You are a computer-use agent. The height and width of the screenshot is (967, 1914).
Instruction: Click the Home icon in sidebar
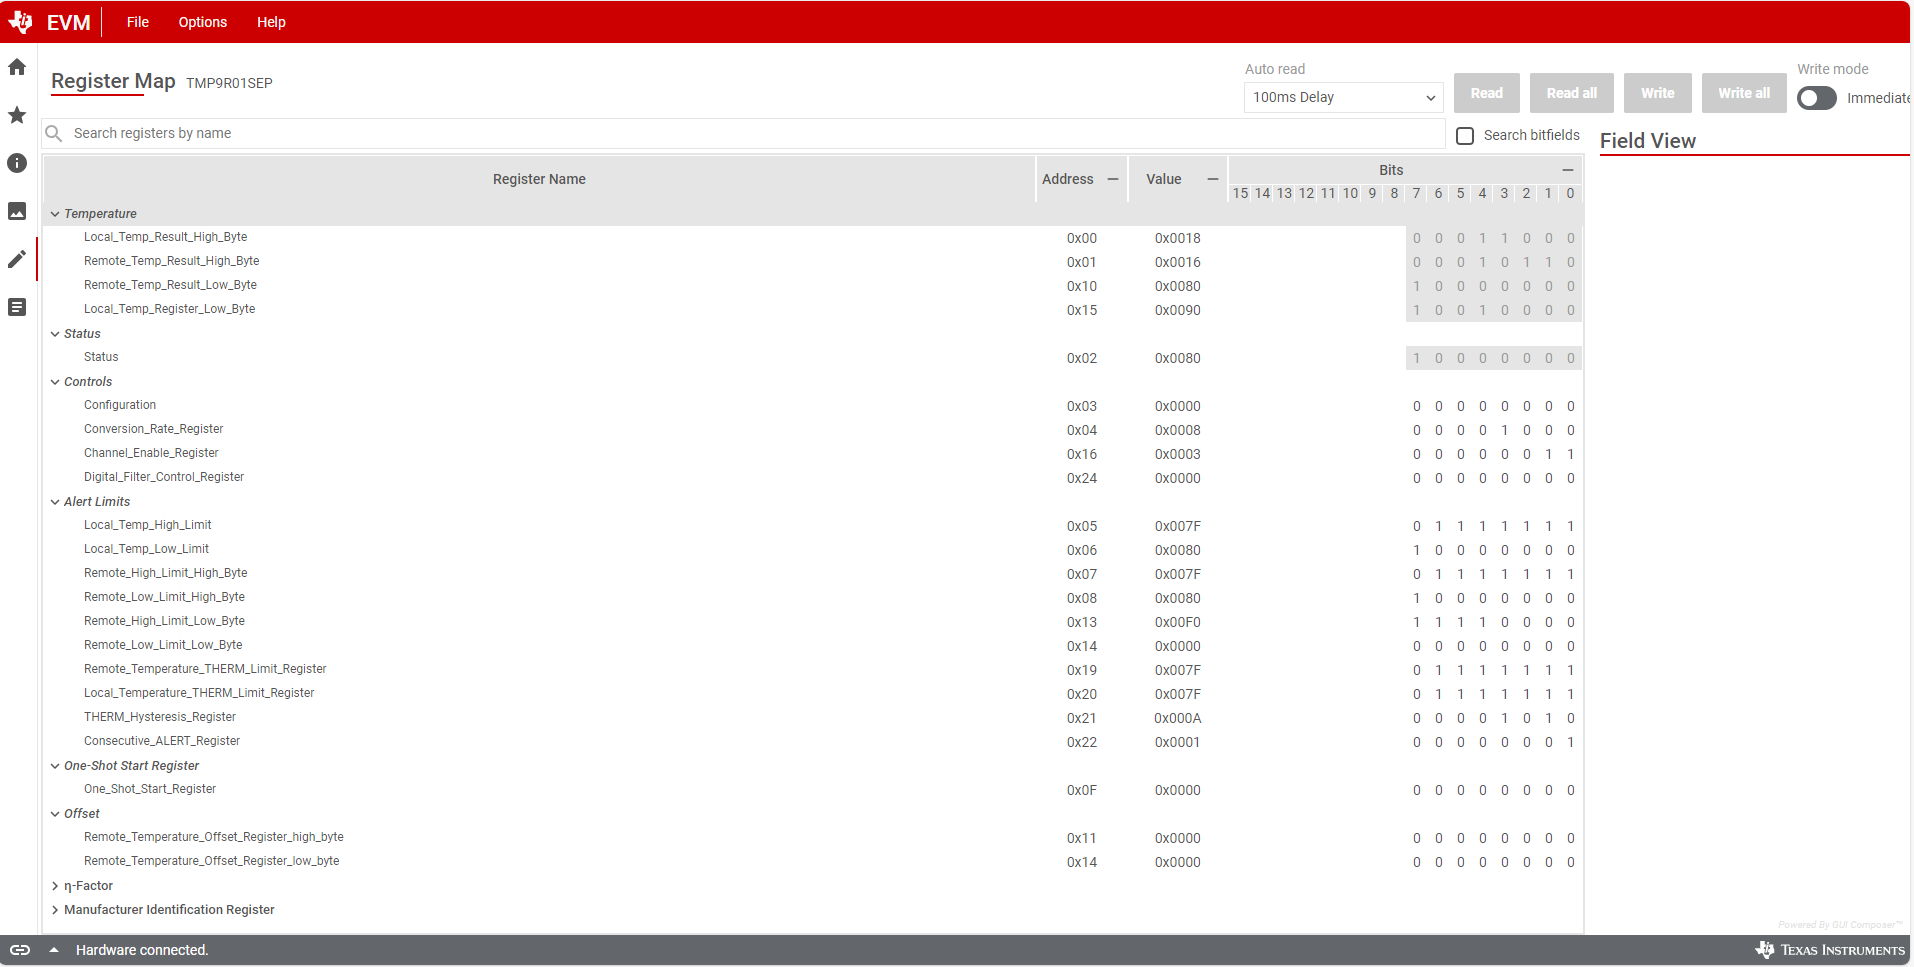(x=17, y=67)
